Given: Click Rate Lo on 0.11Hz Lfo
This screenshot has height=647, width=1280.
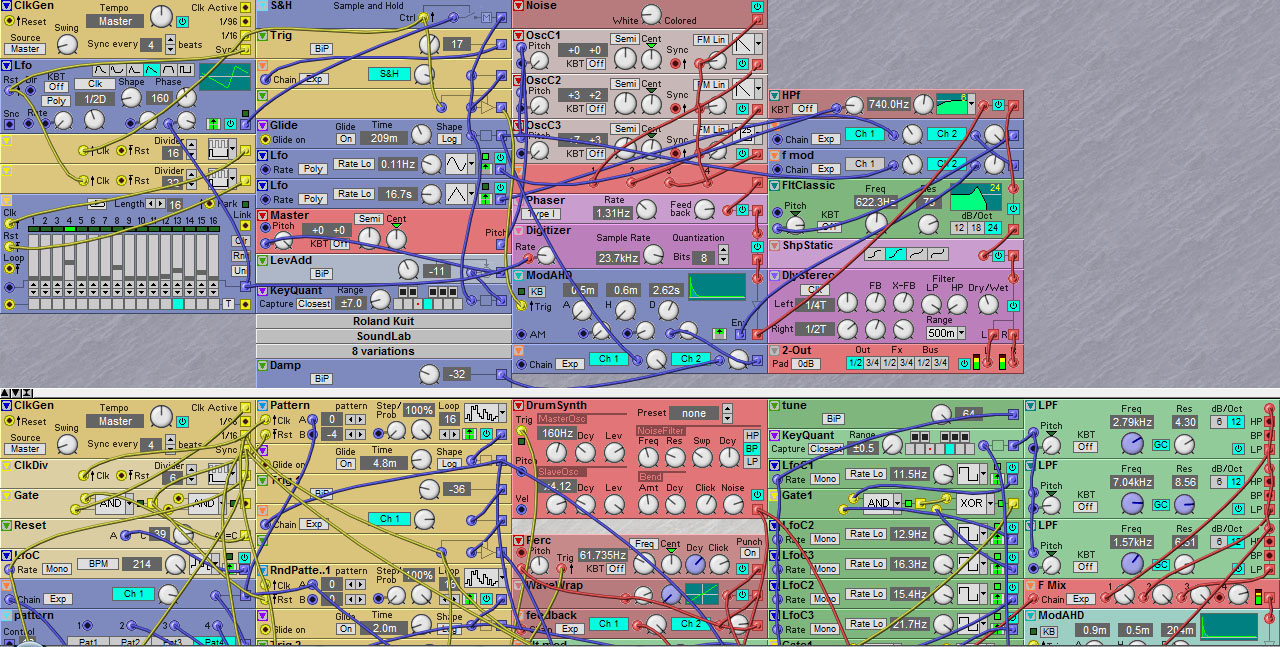Looking at the screenshot, I should (x=354, y=165).
